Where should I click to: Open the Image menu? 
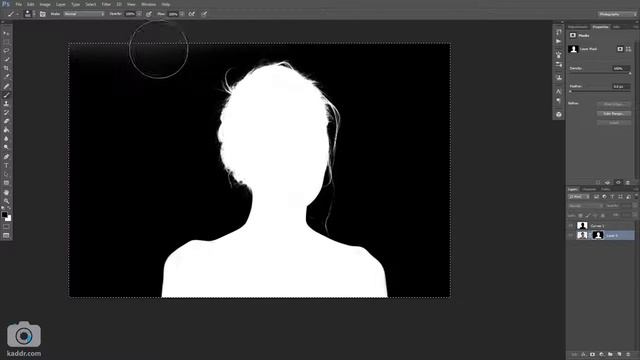[x=45, y=4]
